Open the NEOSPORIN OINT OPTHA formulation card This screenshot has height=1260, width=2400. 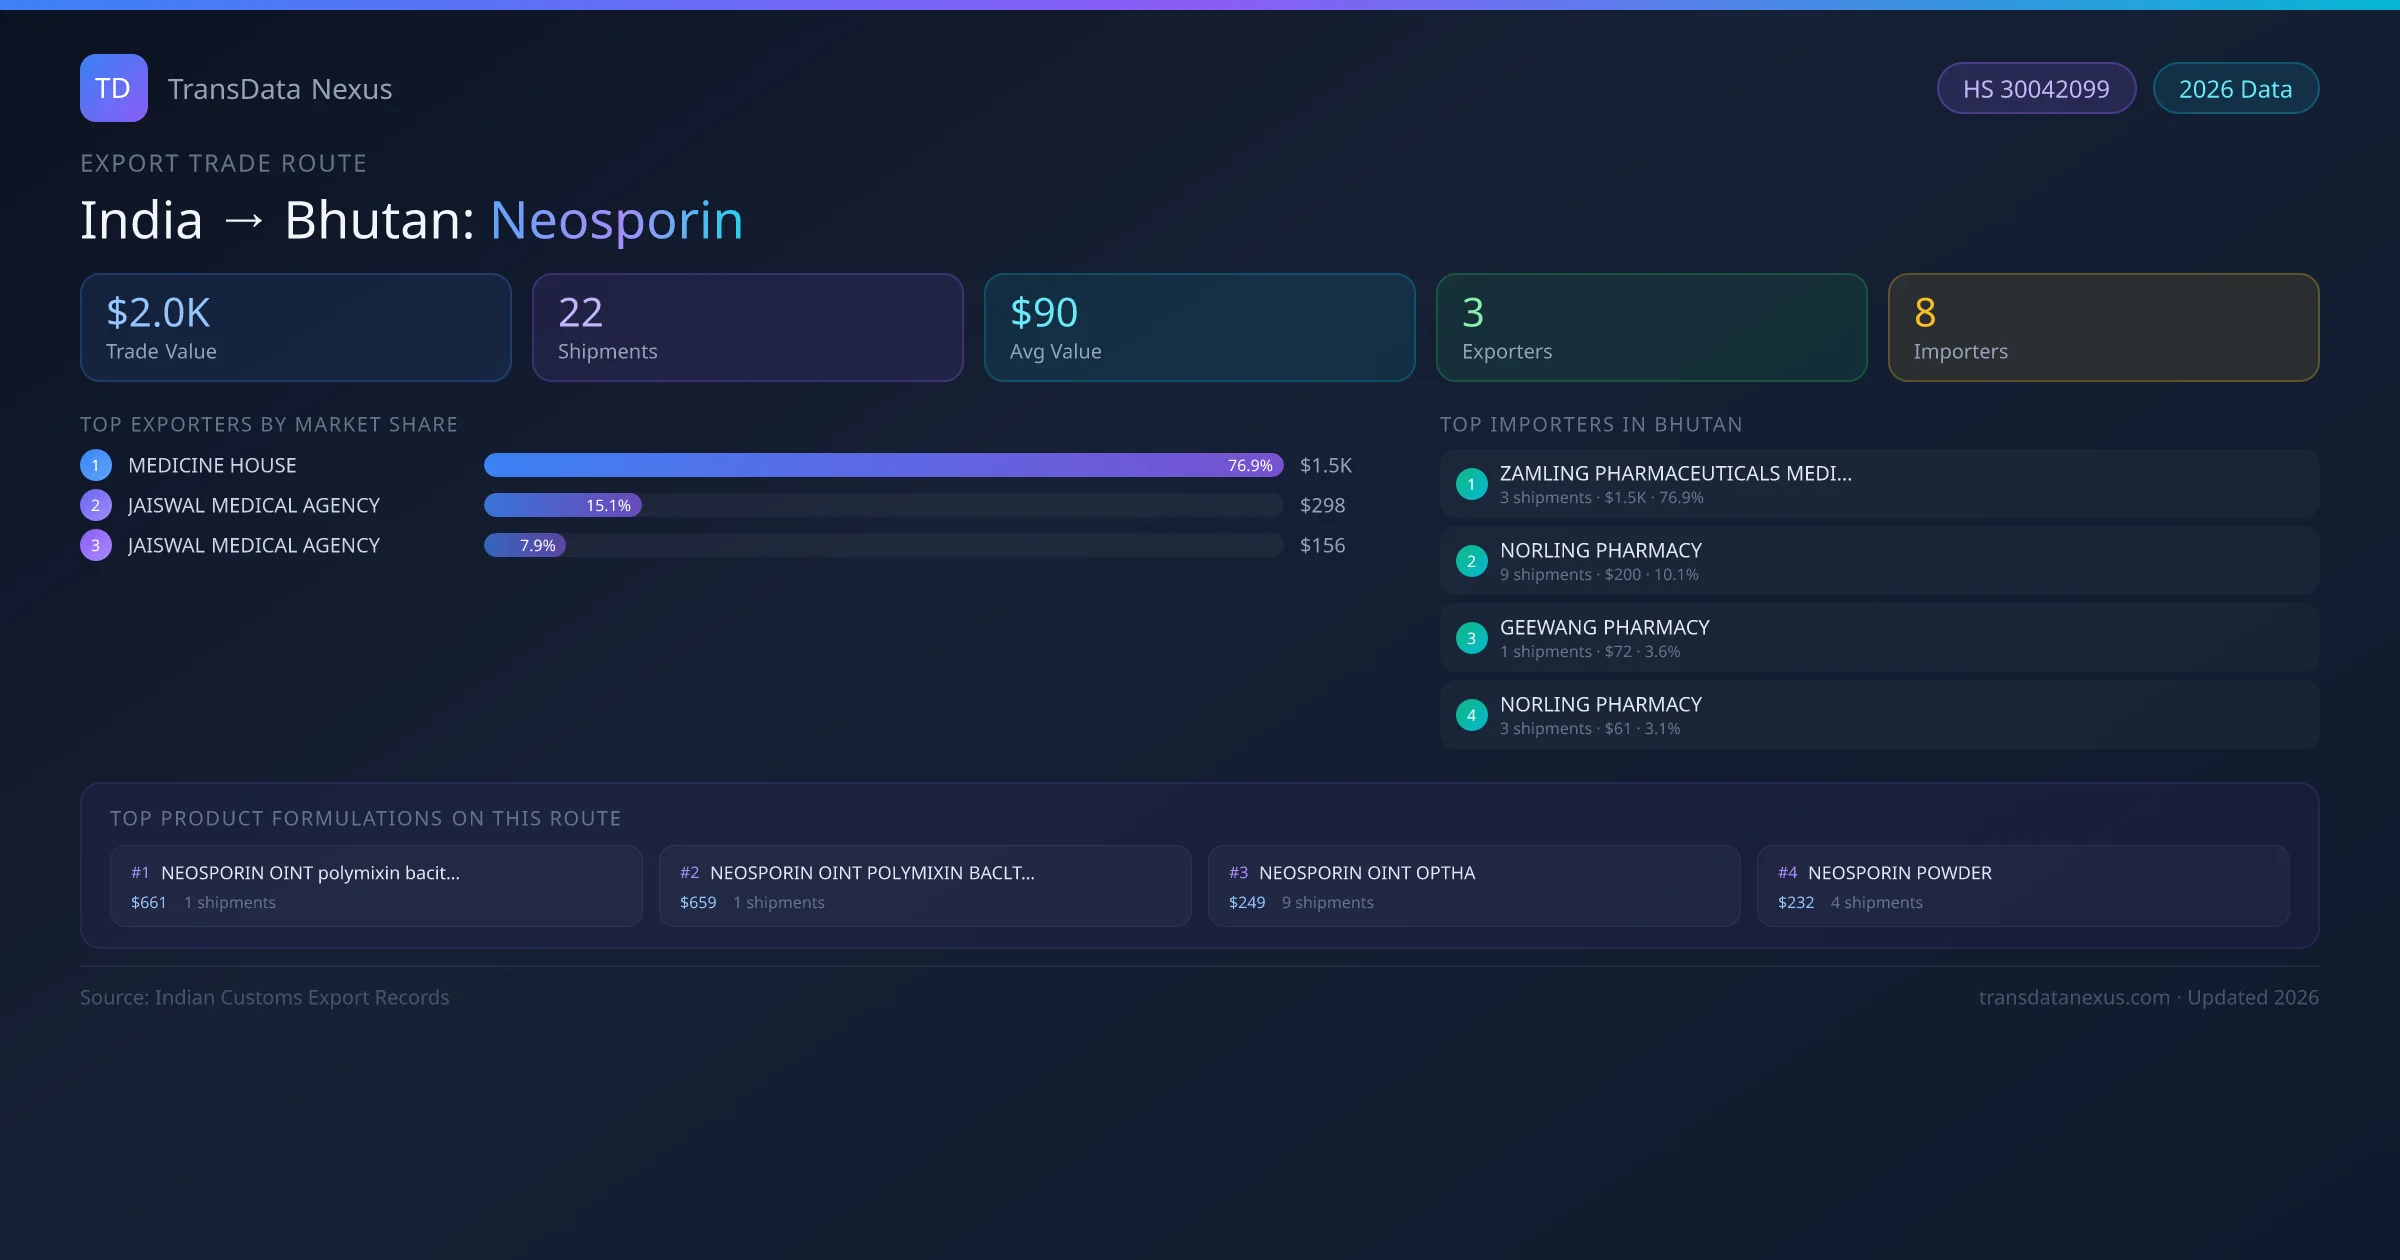pyautogui.click(x=1473, y=886)
